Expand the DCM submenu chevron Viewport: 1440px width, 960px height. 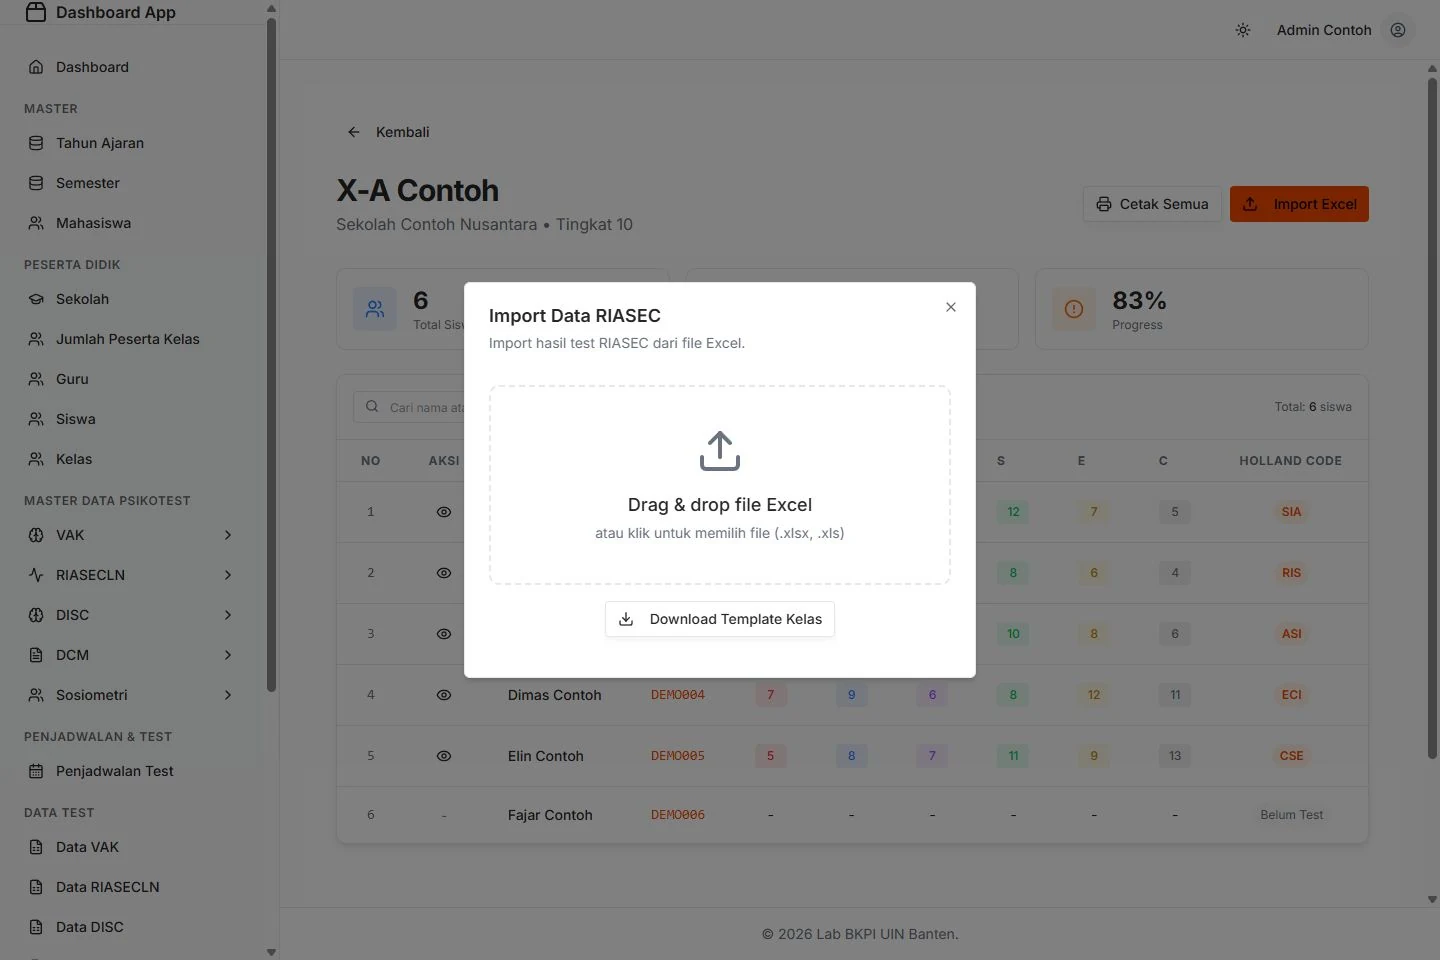click(x=228, y=655)
